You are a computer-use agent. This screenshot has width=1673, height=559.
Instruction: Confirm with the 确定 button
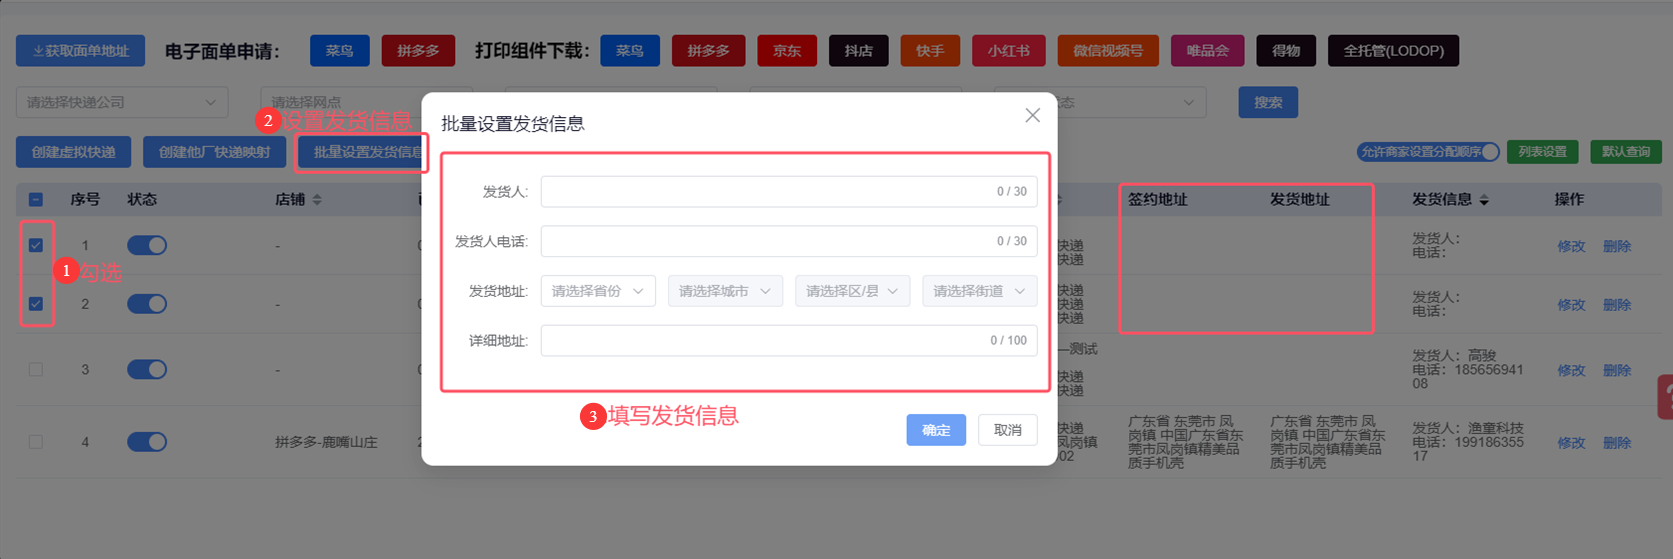coord(936,430)
